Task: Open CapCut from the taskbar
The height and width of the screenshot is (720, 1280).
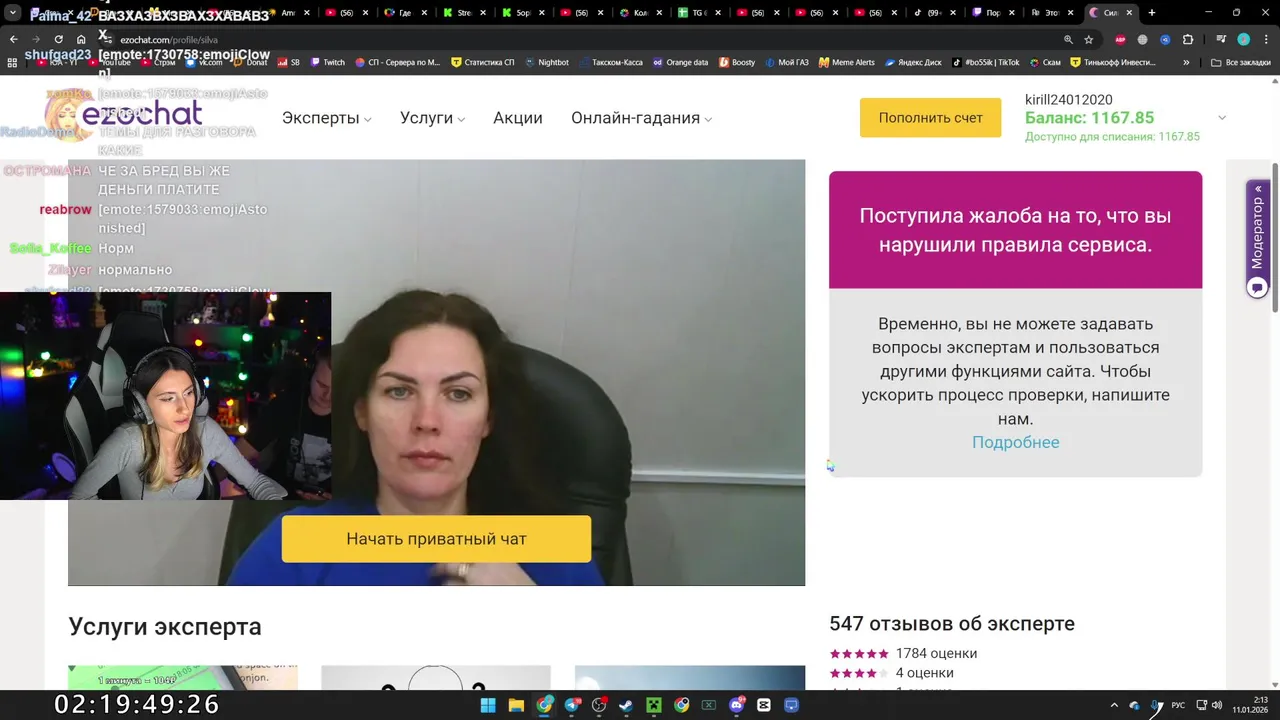Action: [764, 705]
